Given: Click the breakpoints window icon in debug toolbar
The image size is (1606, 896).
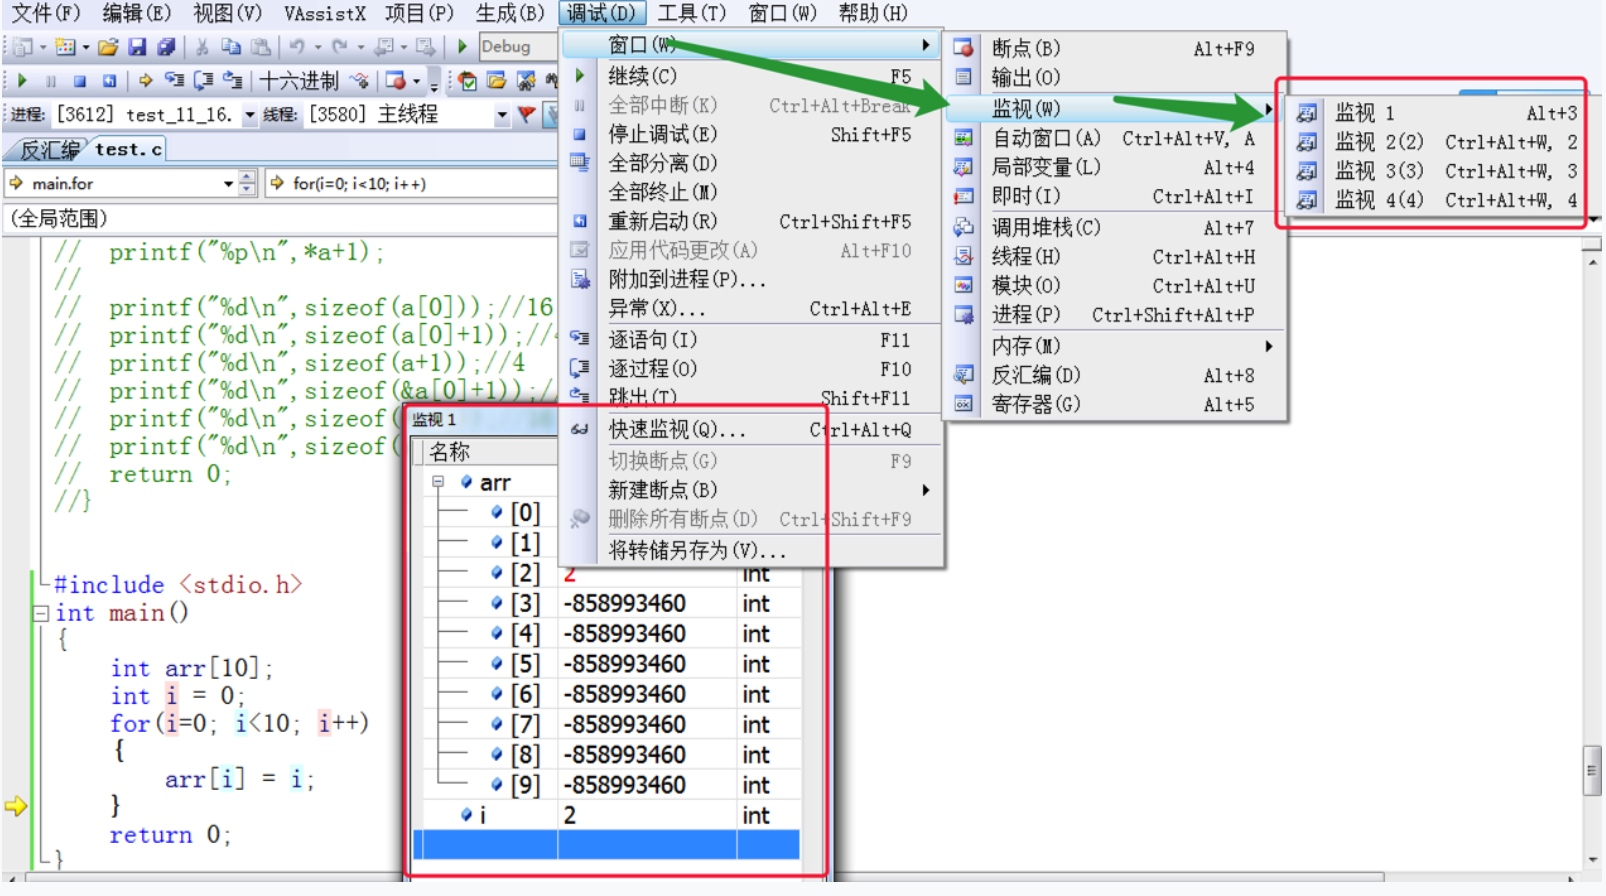Looking at the screenshot, I should pyautogui.click(x=396, y=81).
